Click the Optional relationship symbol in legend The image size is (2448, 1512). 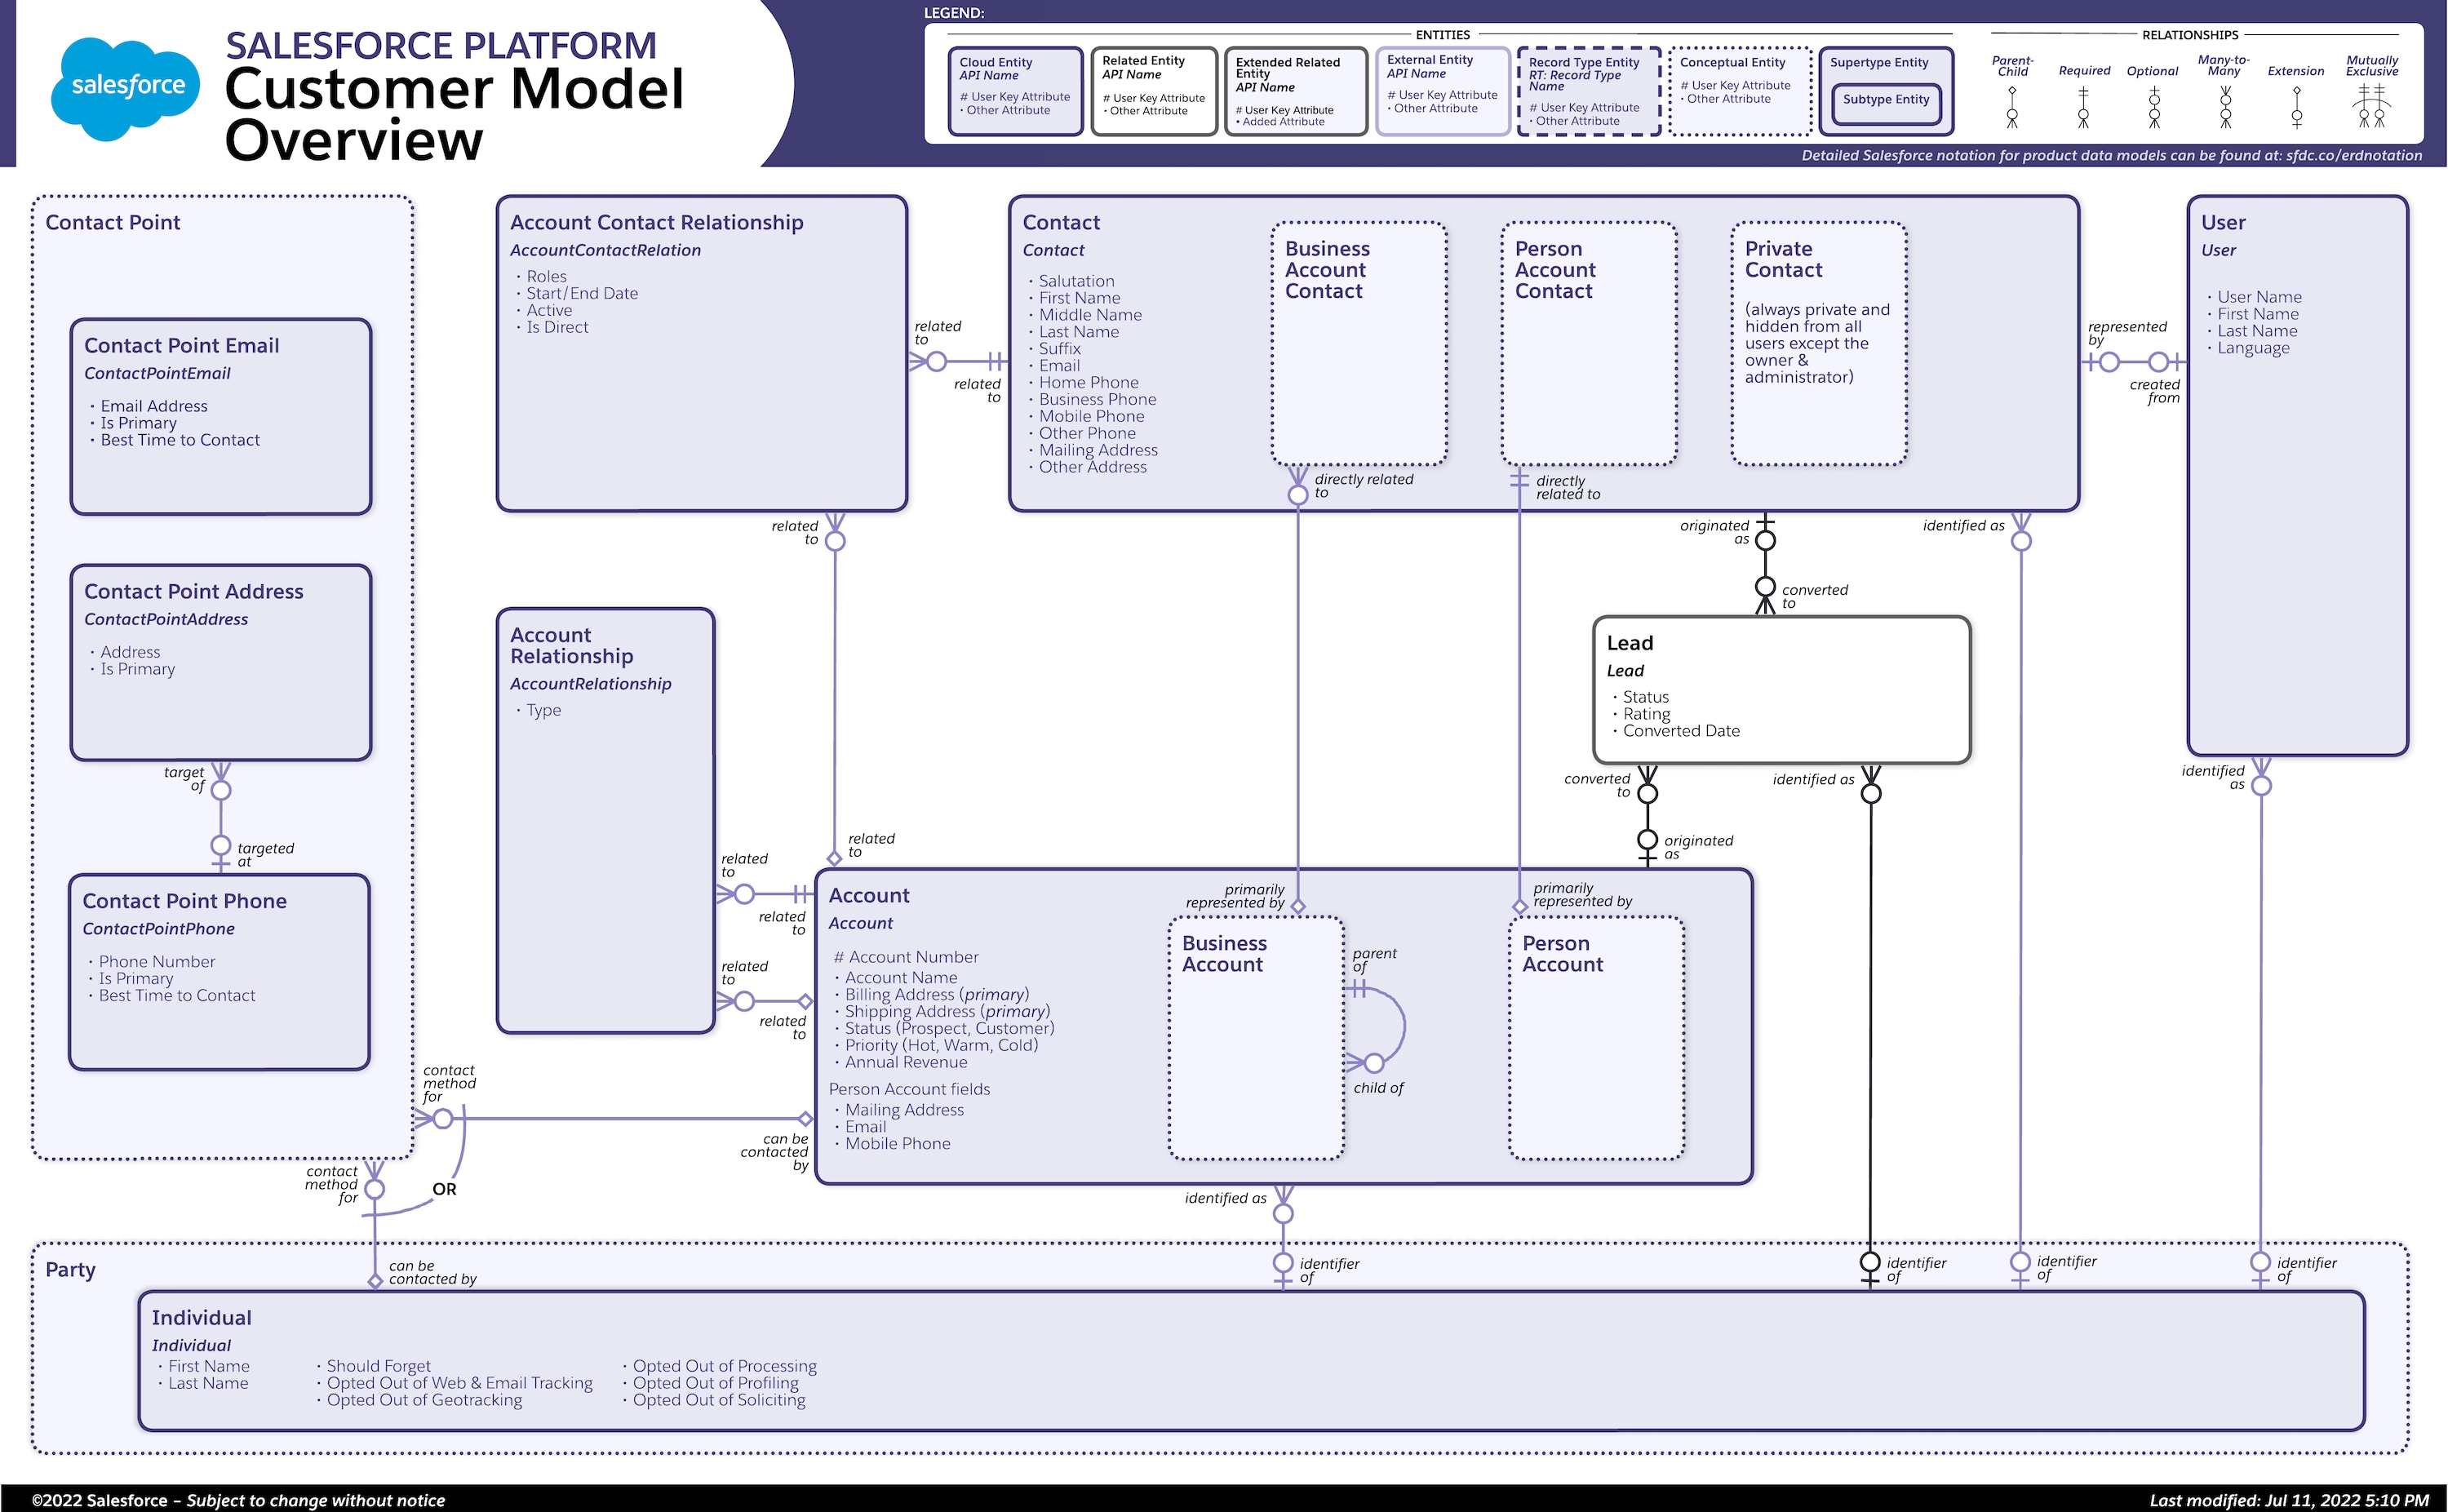[x=2154, y=107]
